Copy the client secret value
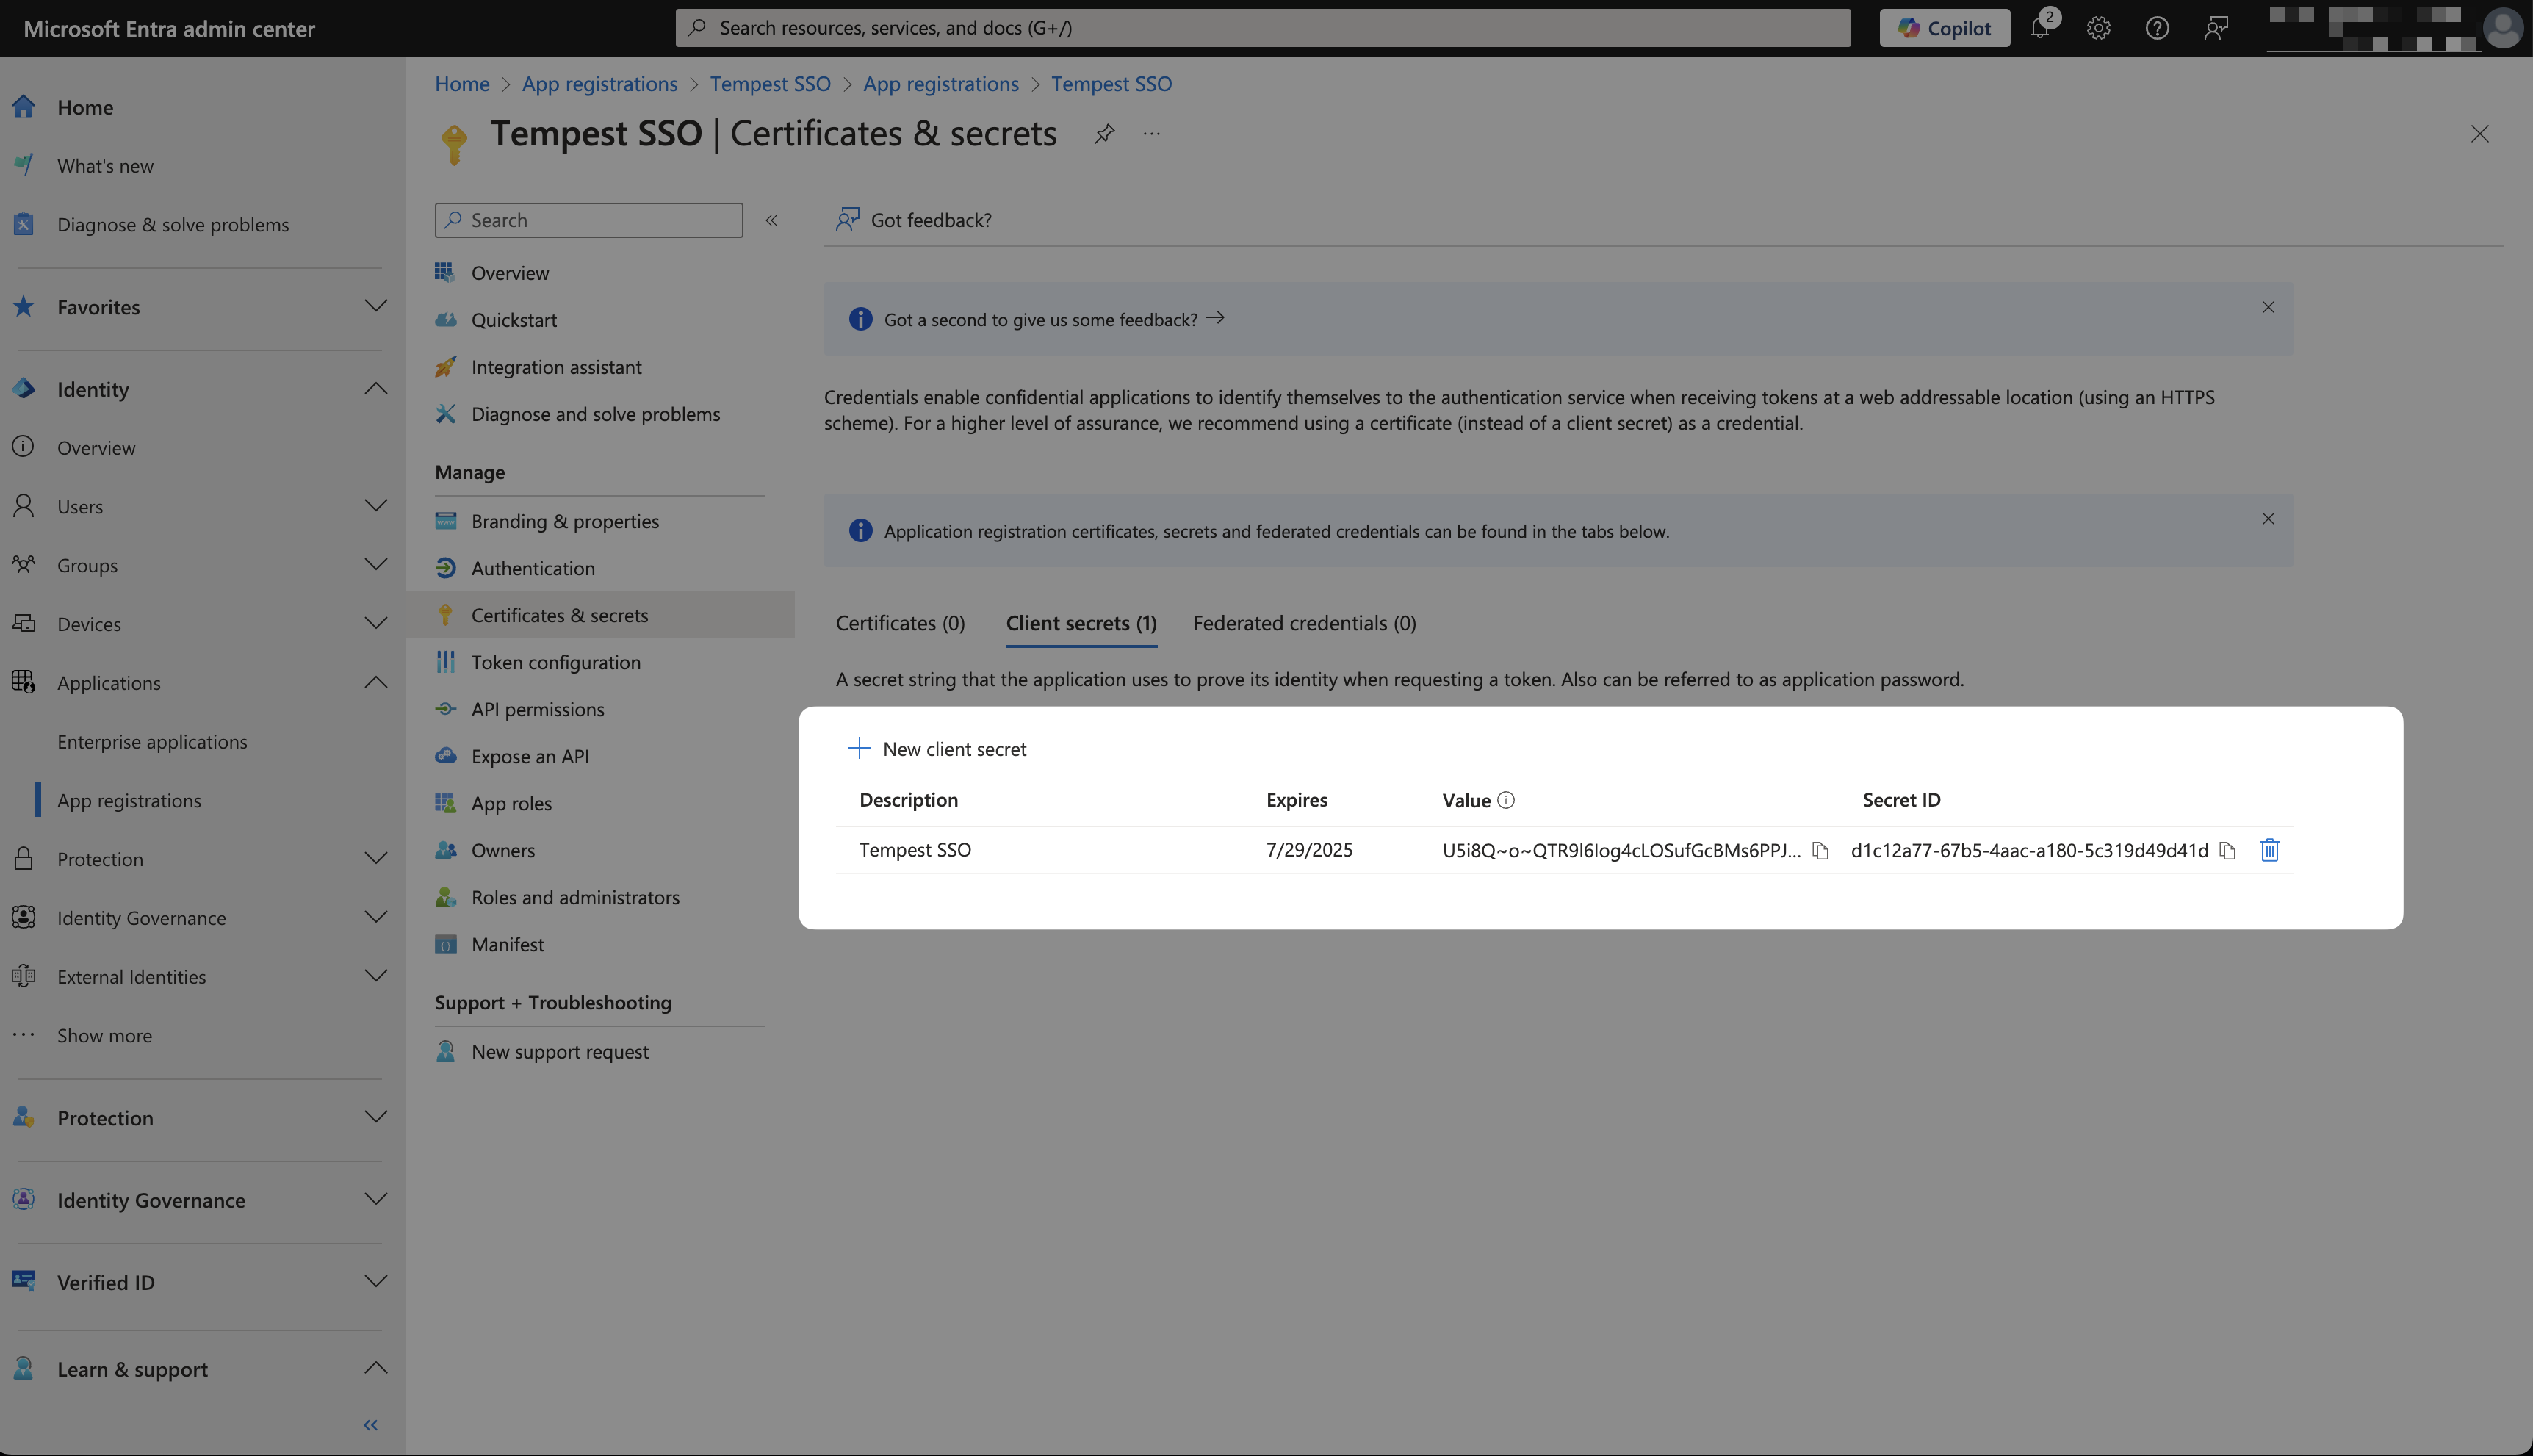2533x1456 pixels. point(1820,851)
